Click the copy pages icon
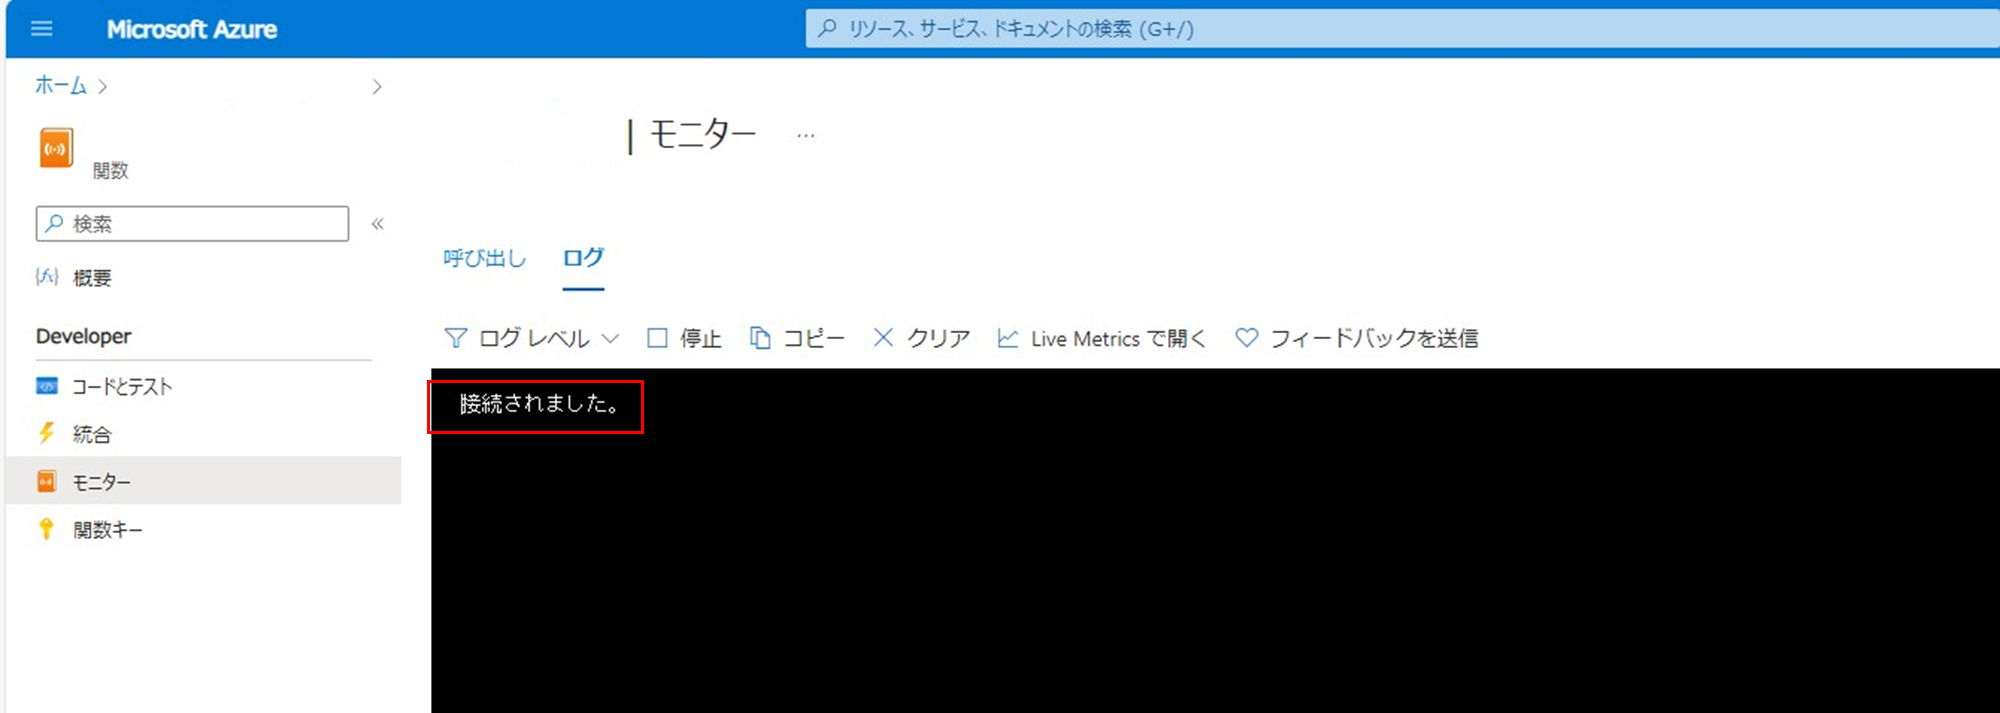The height and width of the screenshot is (713, 2000). click(760, 338)
